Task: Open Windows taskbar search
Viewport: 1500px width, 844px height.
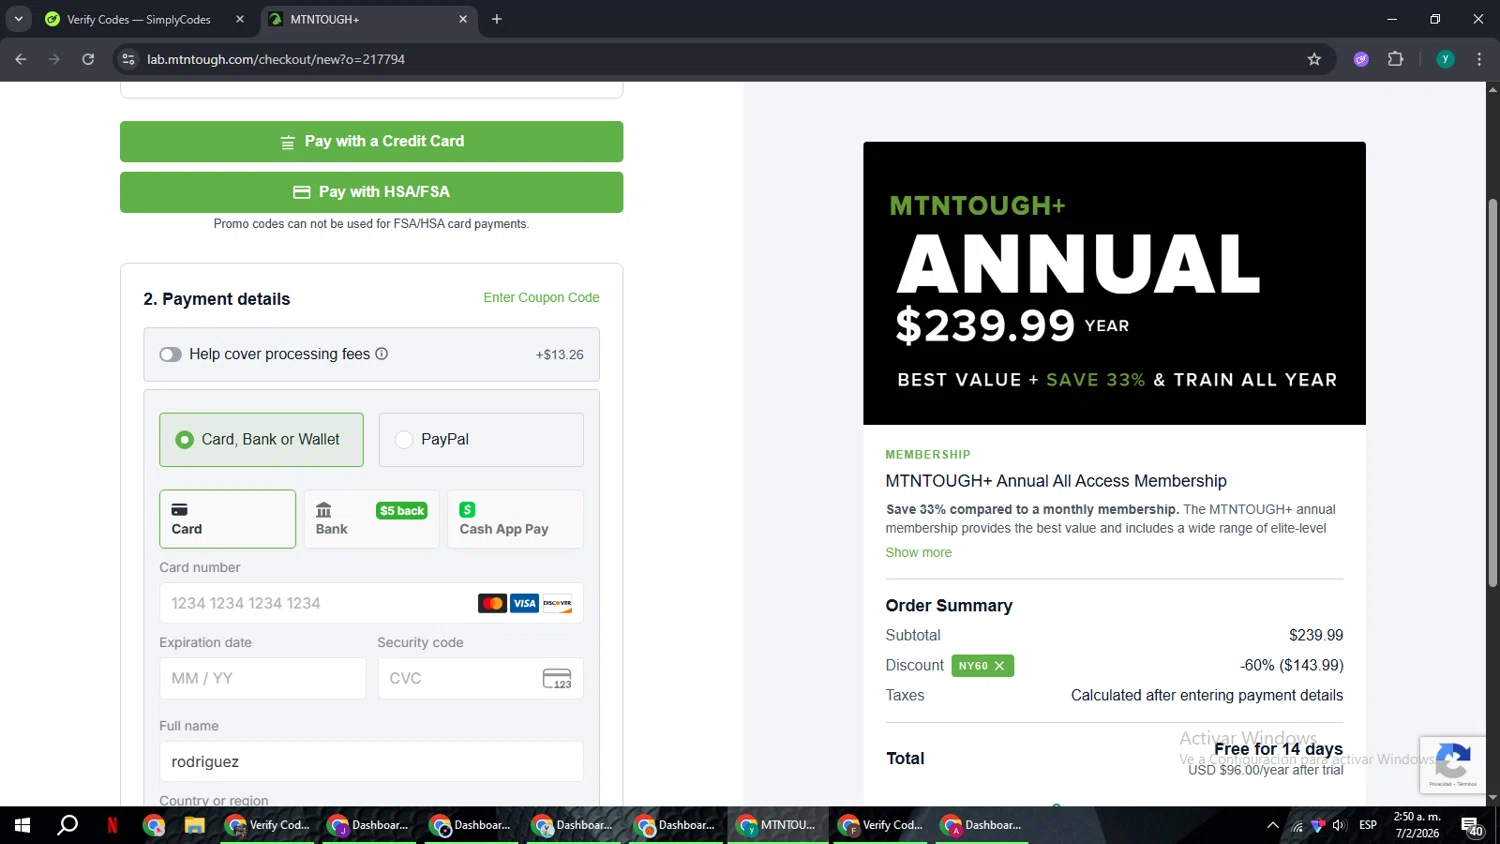Action: coord(67,825)
